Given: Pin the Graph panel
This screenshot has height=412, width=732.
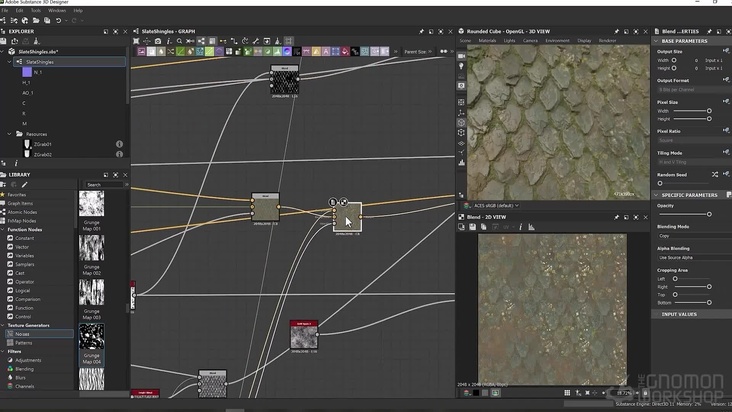Looking at the screenshot, I should click(421, 31).
